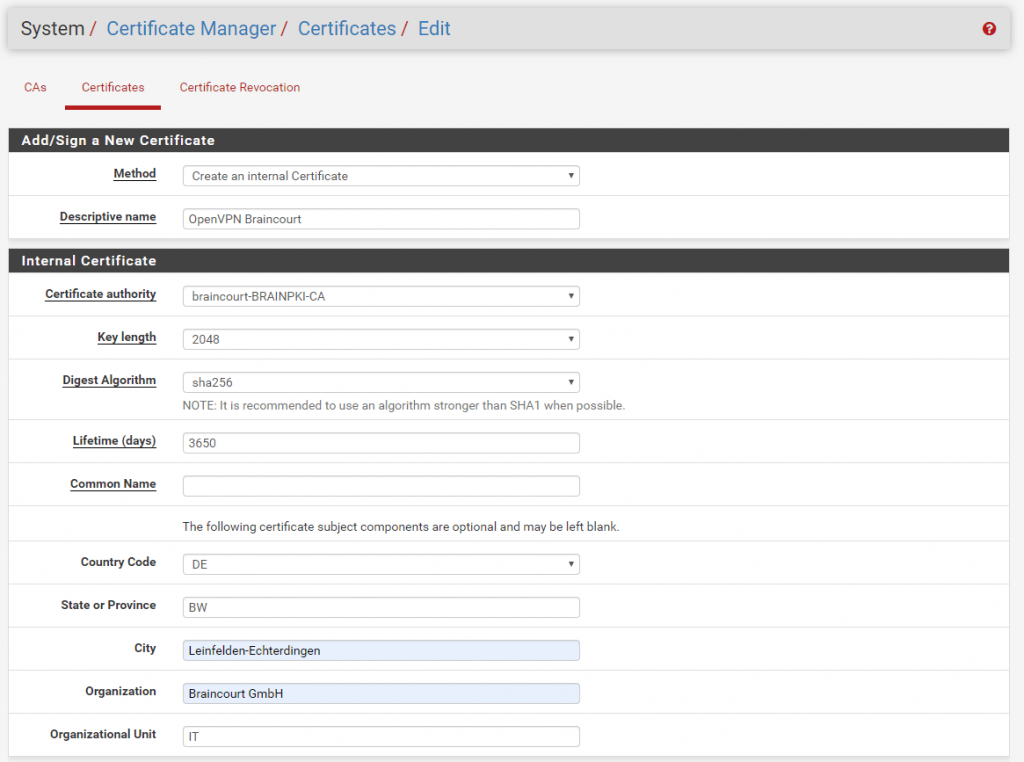Click the Edit breadcrumb link

point(434,29)
